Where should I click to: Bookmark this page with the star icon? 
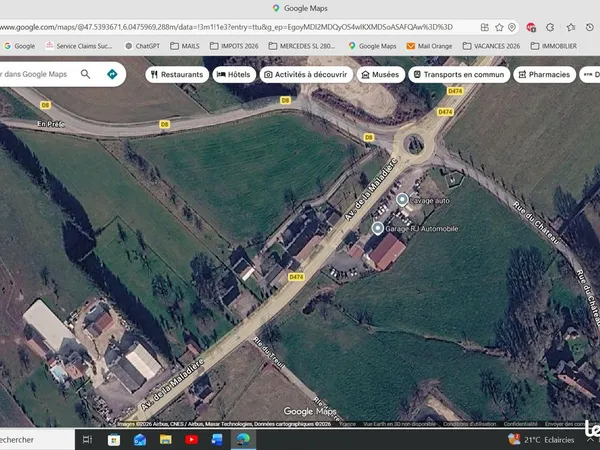pyautogui.click(x=499, y=27)
